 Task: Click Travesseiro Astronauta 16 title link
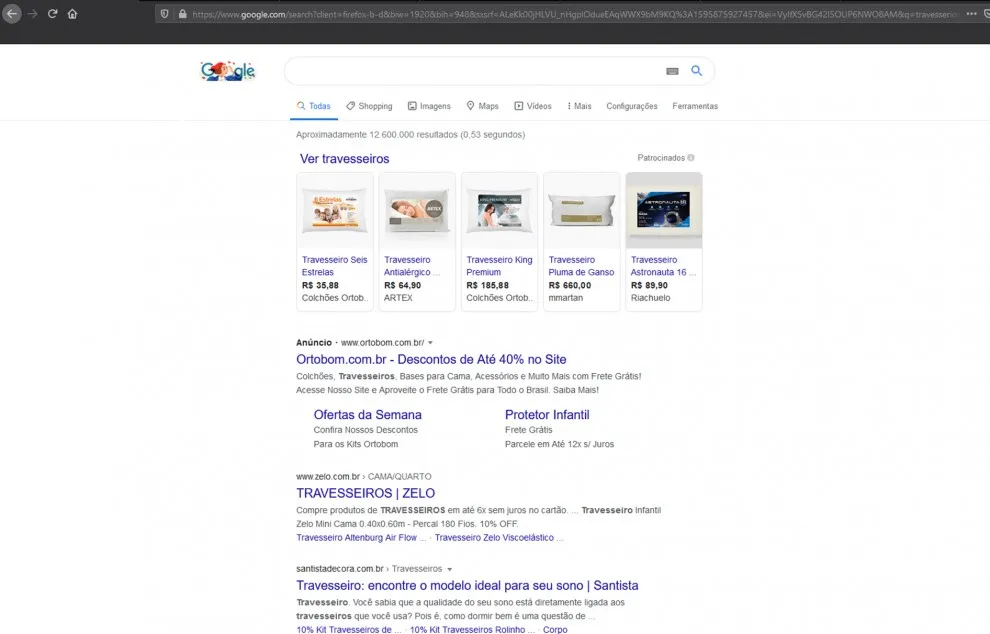663,266
